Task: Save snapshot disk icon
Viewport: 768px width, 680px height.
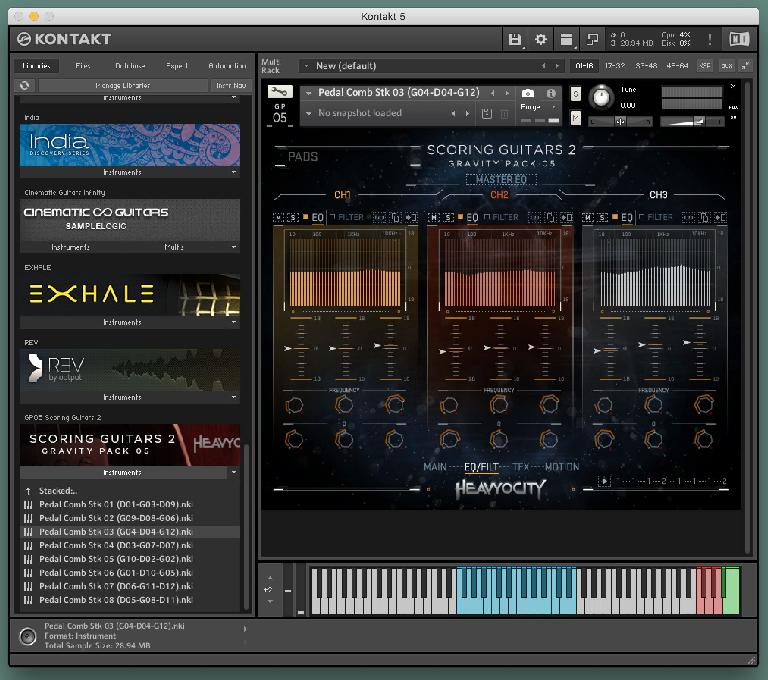Action: (486, 114)
